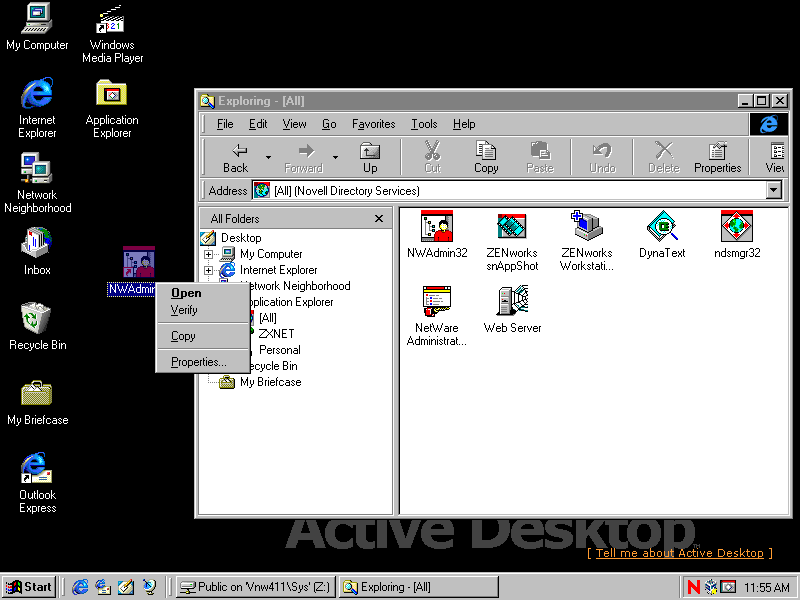Viewport: 800px width, 600px height.
Task: Select Network Neighborhood desktop icon
Action: click(37, 183)
